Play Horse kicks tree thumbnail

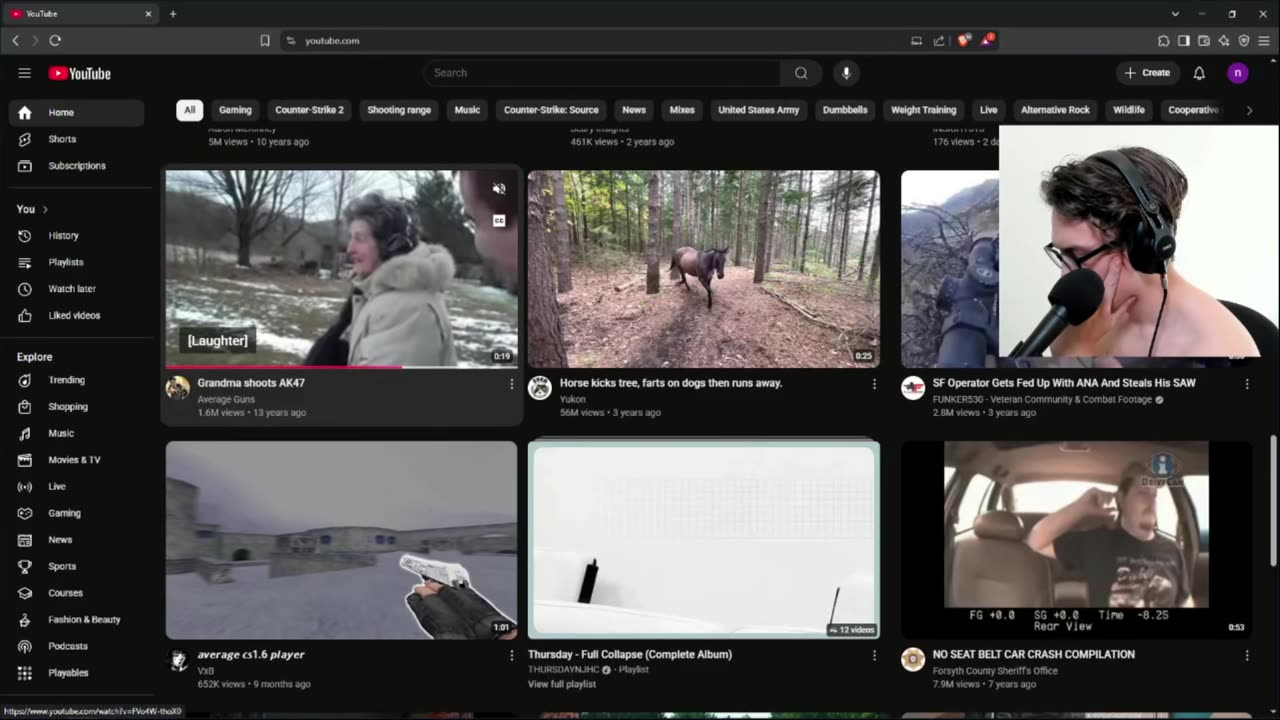coord(704,269)
